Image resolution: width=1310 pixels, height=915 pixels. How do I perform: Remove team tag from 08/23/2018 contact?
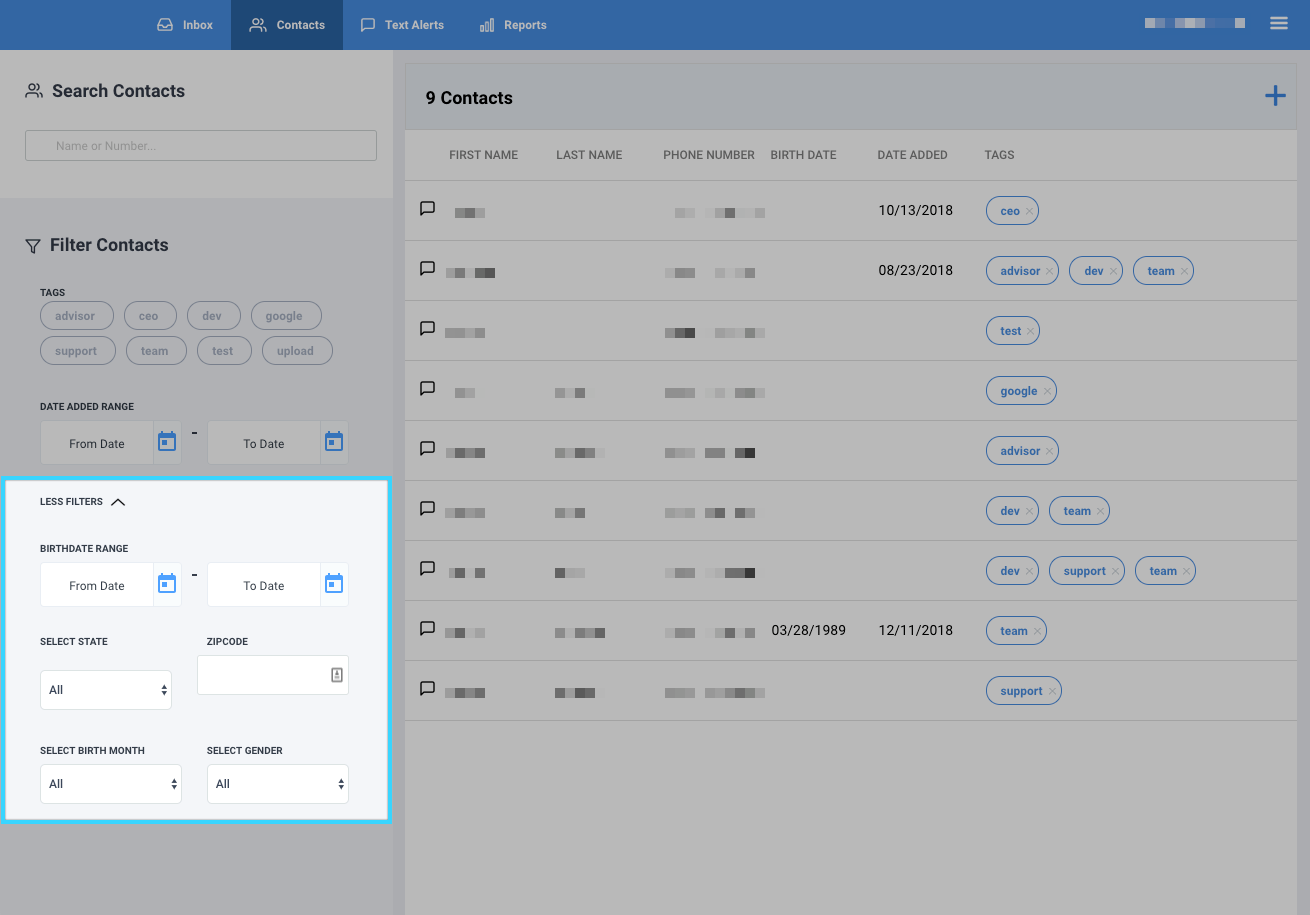1184,271
